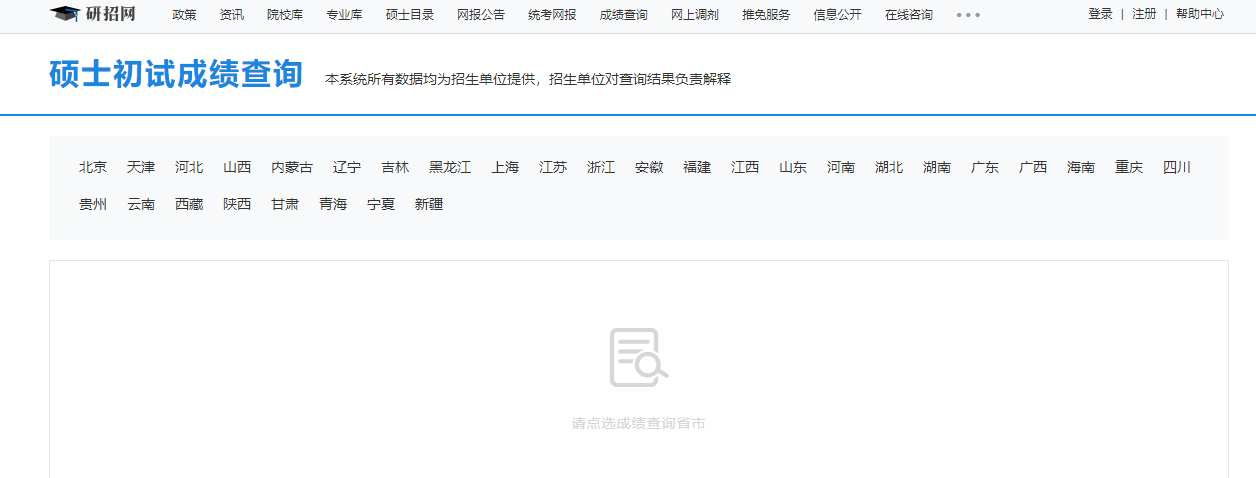Select 新疆 province link

pos(429,205)
